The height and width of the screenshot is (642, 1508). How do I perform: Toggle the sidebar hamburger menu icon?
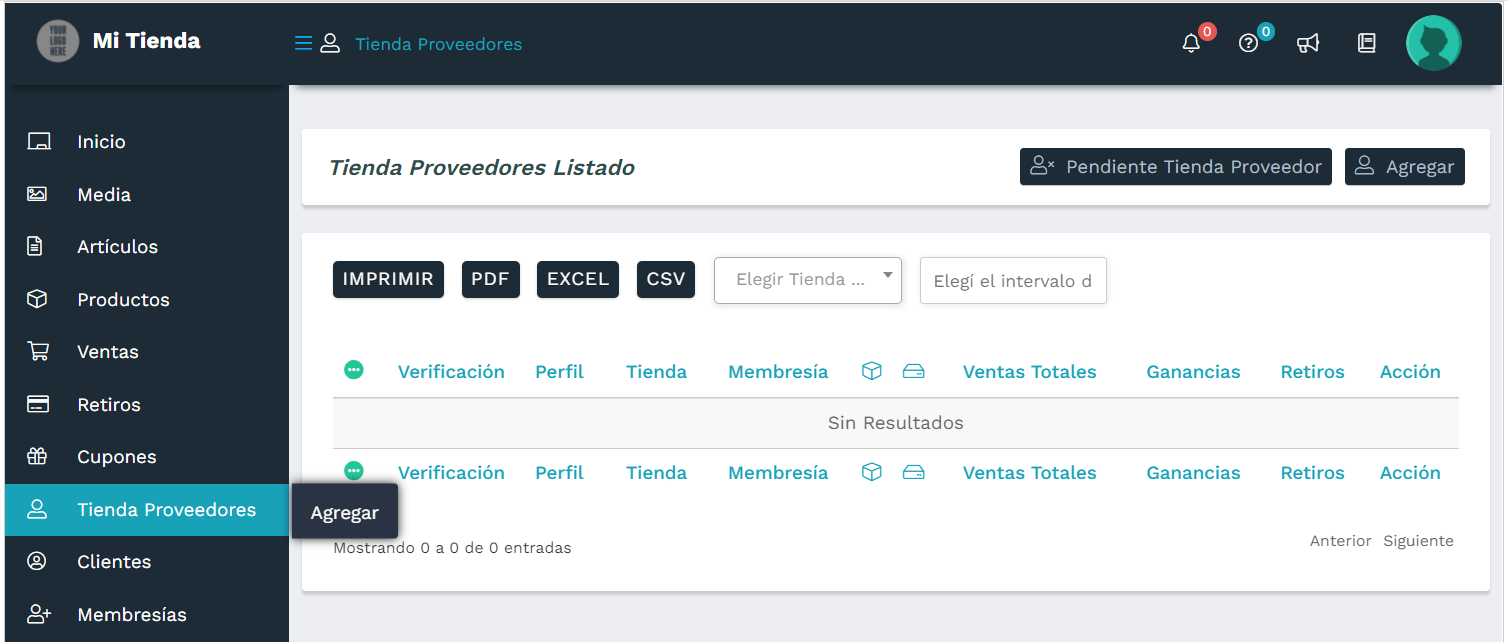[302, 43]
